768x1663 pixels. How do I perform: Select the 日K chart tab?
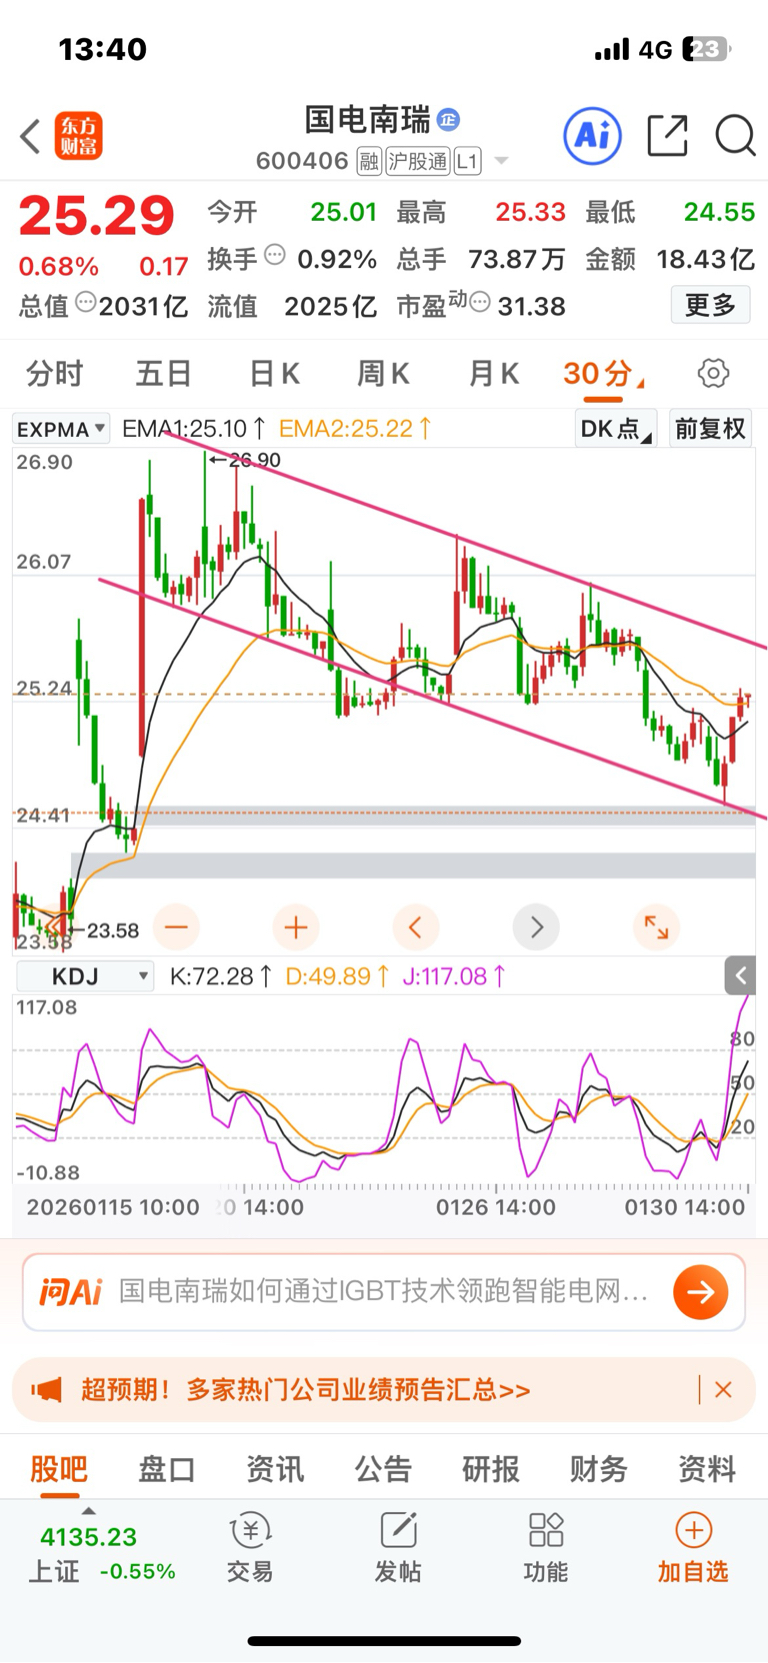pyautogui.click(x=274, y=374)
